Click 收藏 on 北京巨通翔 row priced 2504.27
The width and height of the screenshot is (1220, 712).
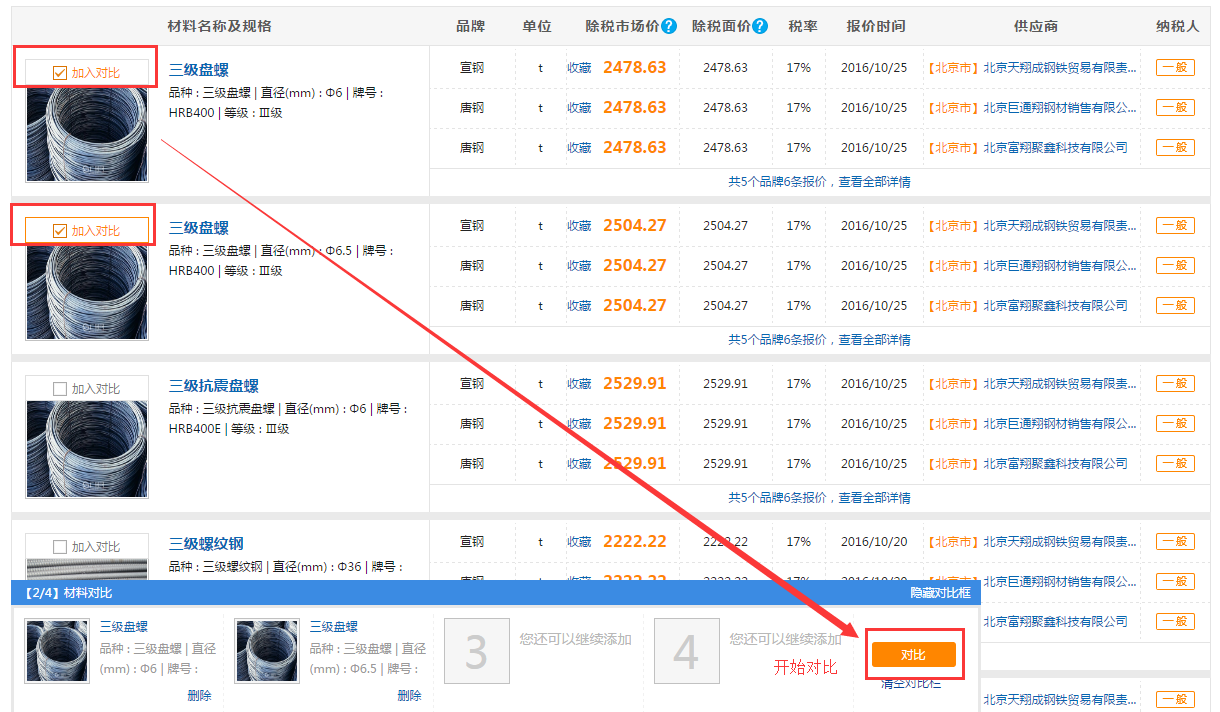(579, 266)
